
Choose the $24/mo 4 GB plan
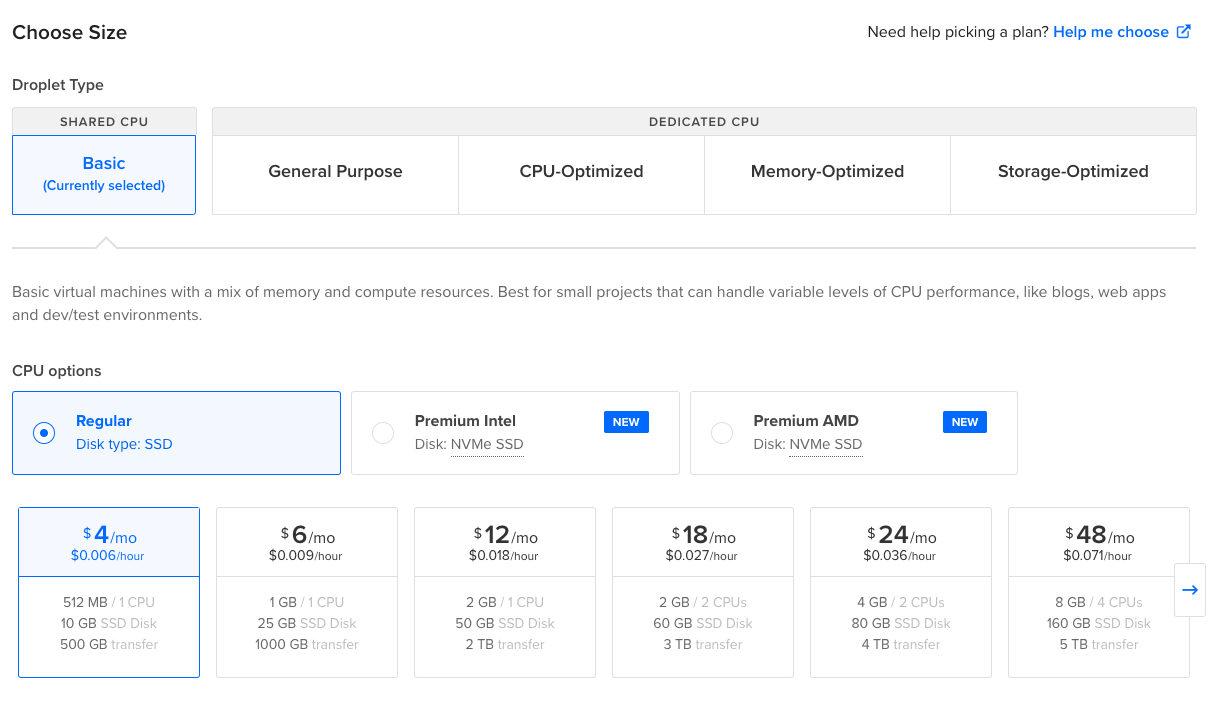pyautogui.click(x=901, y=592)
